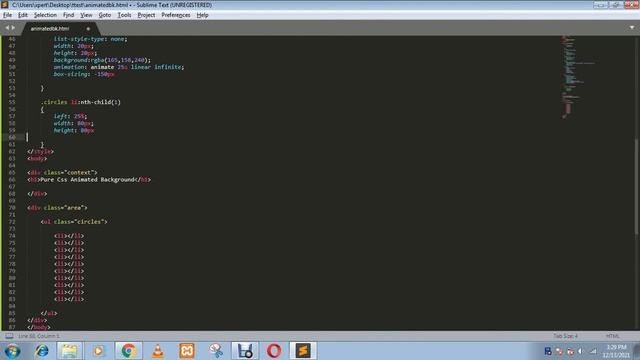
Task: Open the View menu
Action: point(86,15)
